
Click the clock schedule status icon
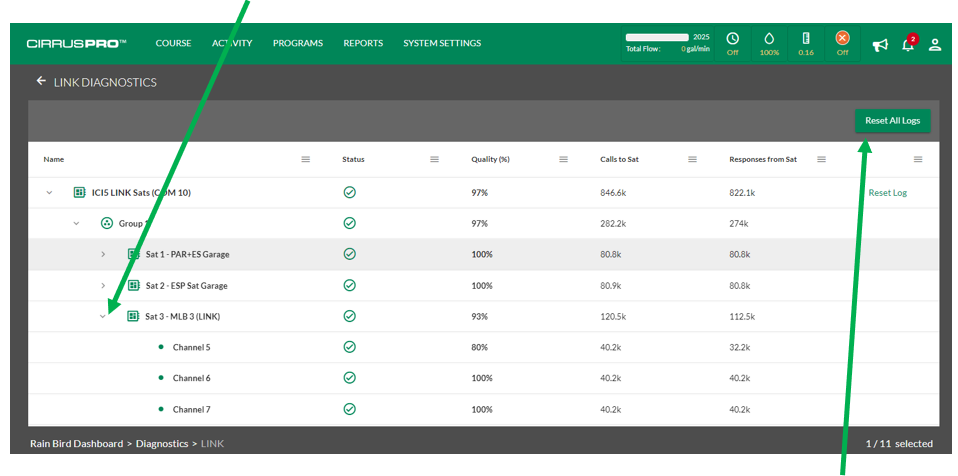click(733, 38)
